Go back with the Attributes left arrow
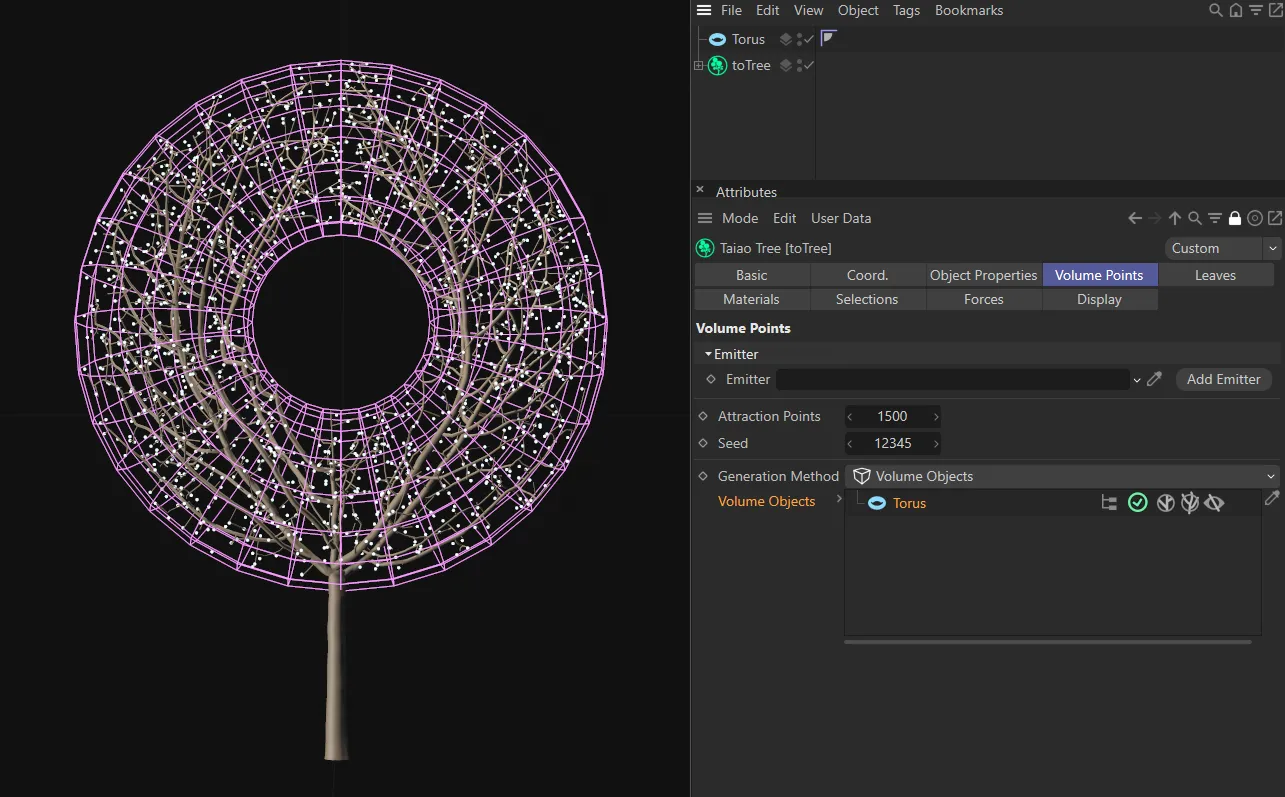This screenshot has height=797, width=1285. click(1135, 218)
